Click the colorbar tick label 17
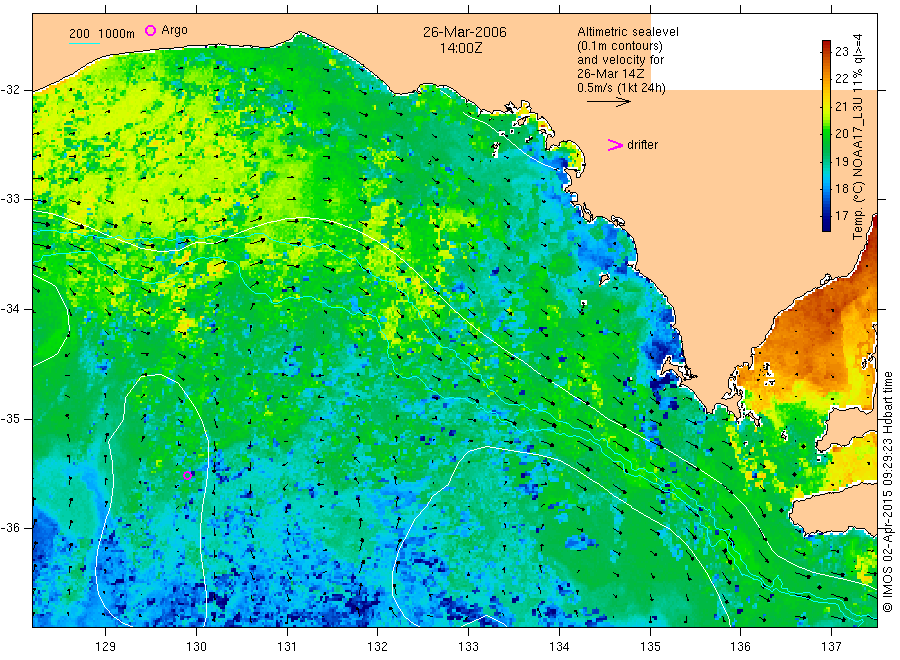This screenshot has height=660, width=900. coord(841,216)
